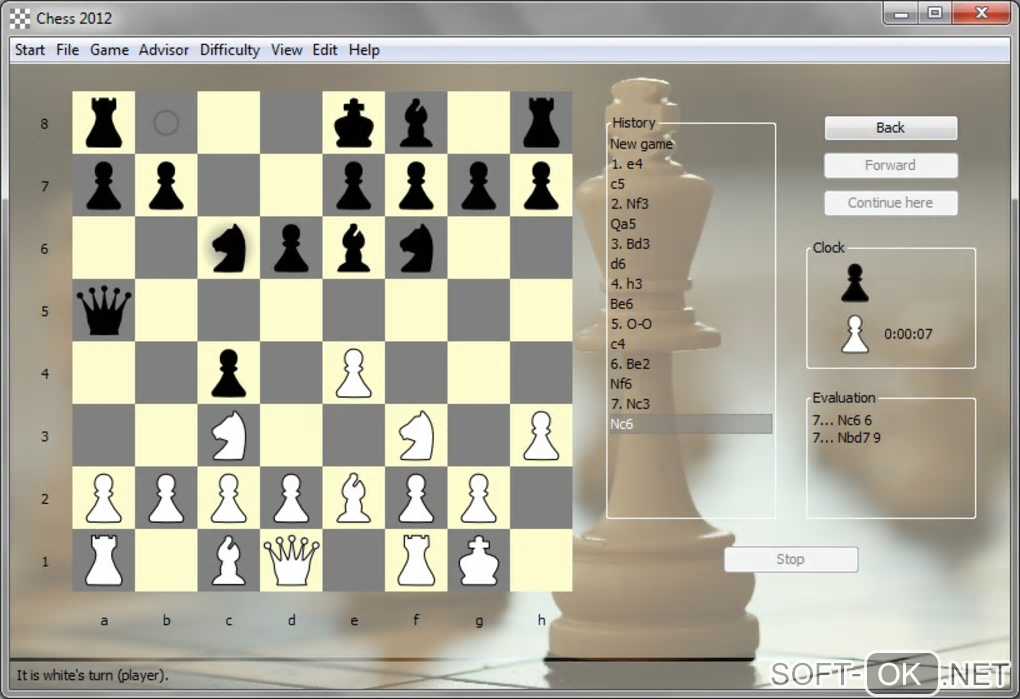Viewport: 1020px width, 699px height.
Task: Select move '7. Nc3' in History
Action: coord(690,404)
